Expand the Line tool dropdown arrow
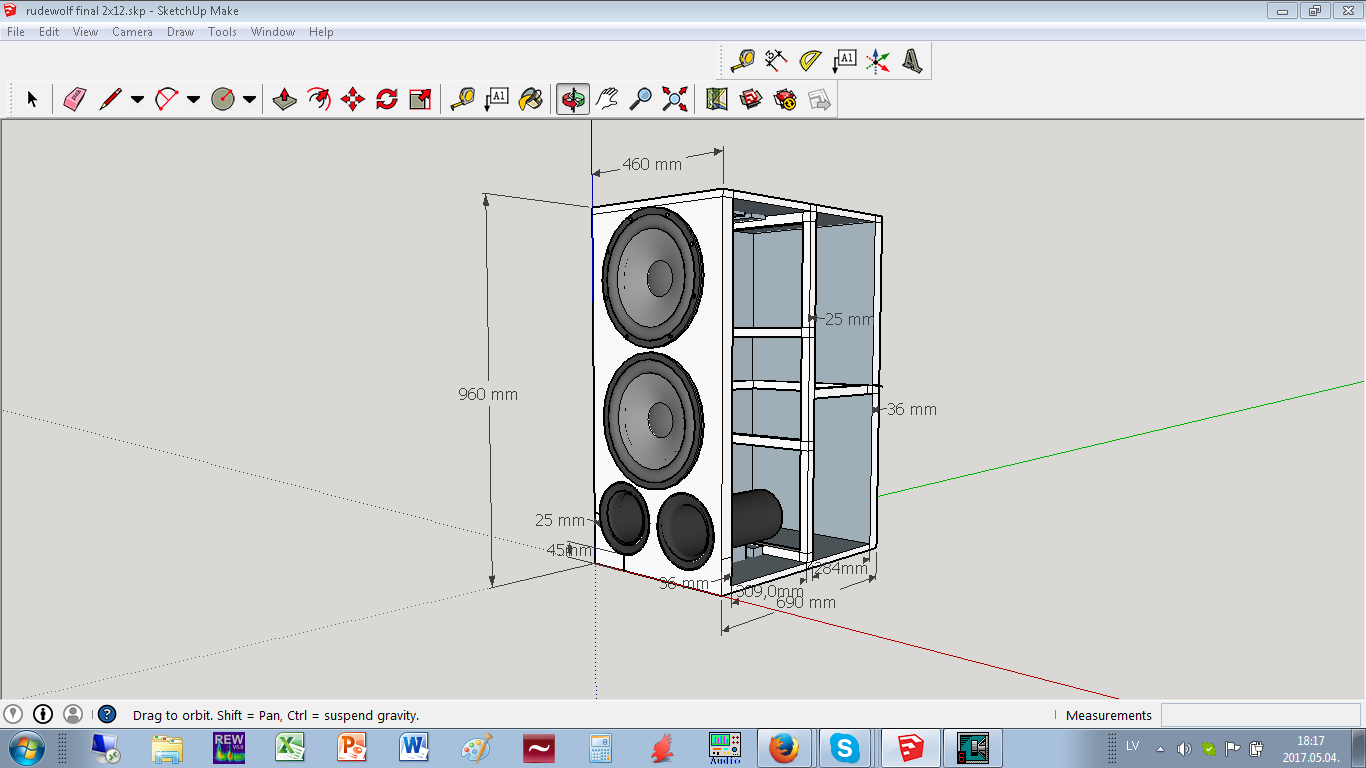 click(137, 99)
